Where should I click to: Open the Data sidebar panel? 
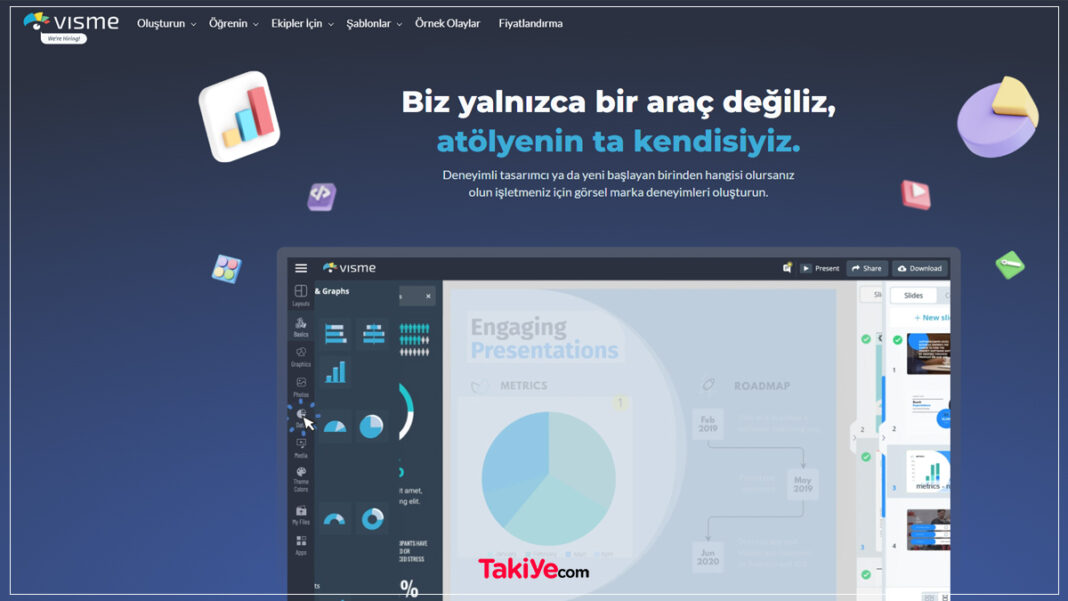click(x=300, y=418)
